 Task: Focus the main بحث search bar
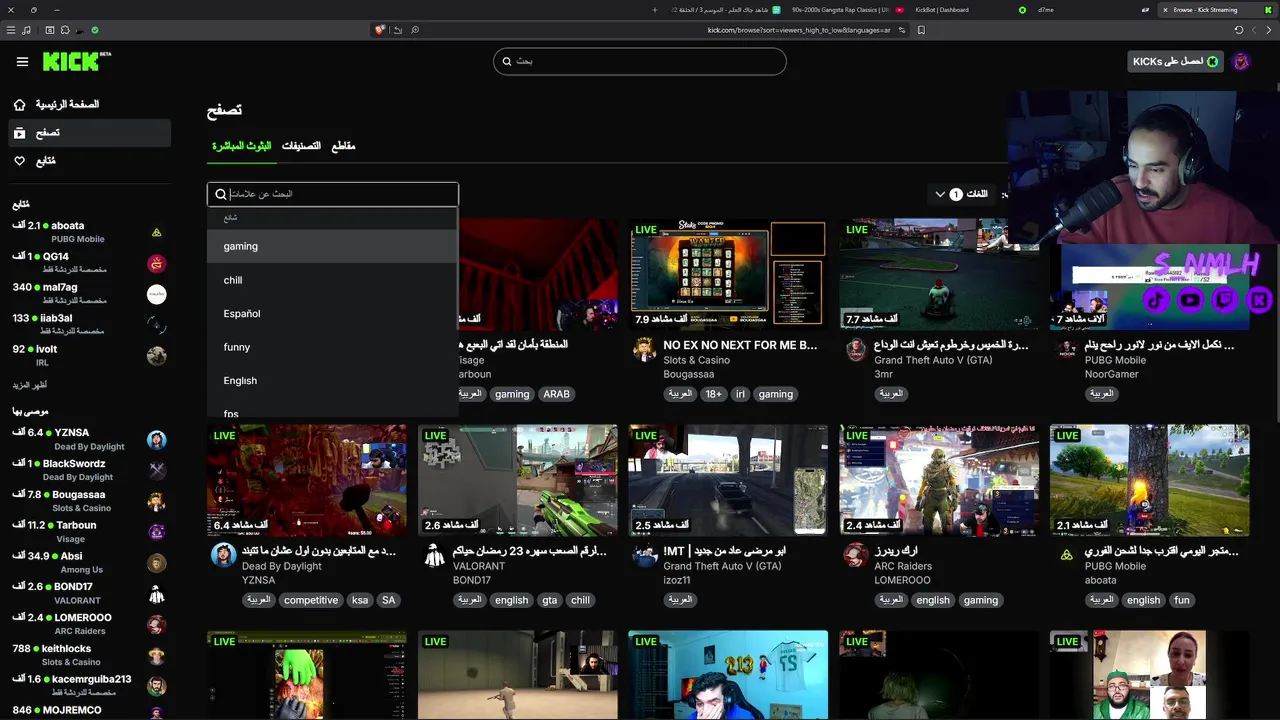[x=640, y=62]
